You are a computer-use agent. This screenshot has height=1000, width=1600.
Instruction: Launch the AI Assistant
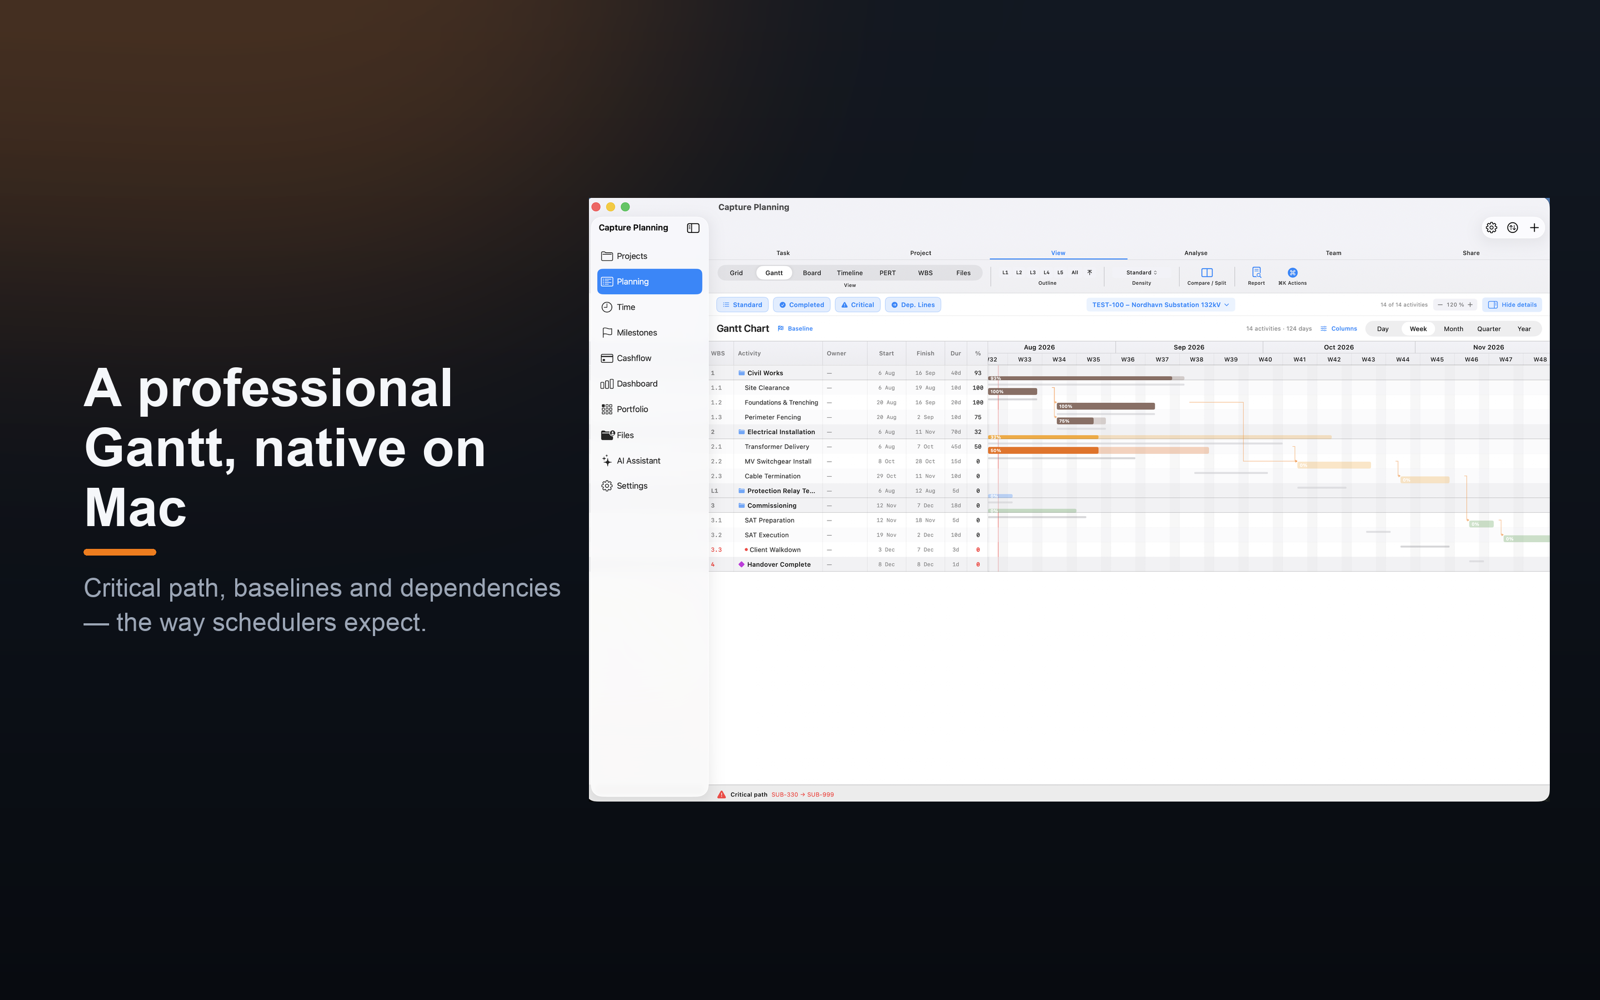pyautogui.click(x=649, y=461)
